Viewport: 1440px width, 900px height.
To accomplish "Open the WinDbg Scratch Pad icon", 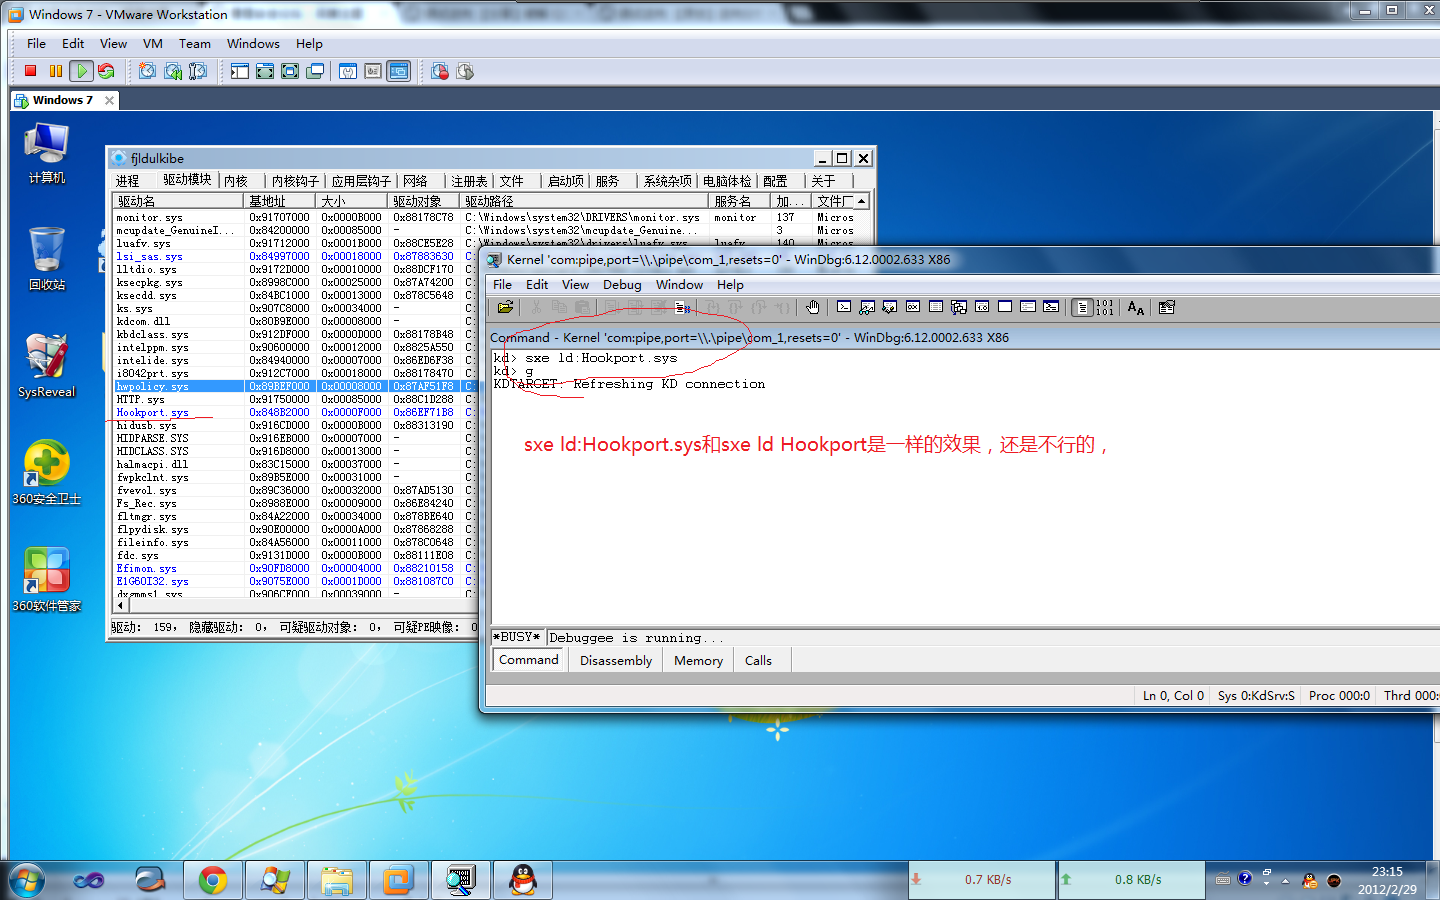I will tap(1005, 307).
